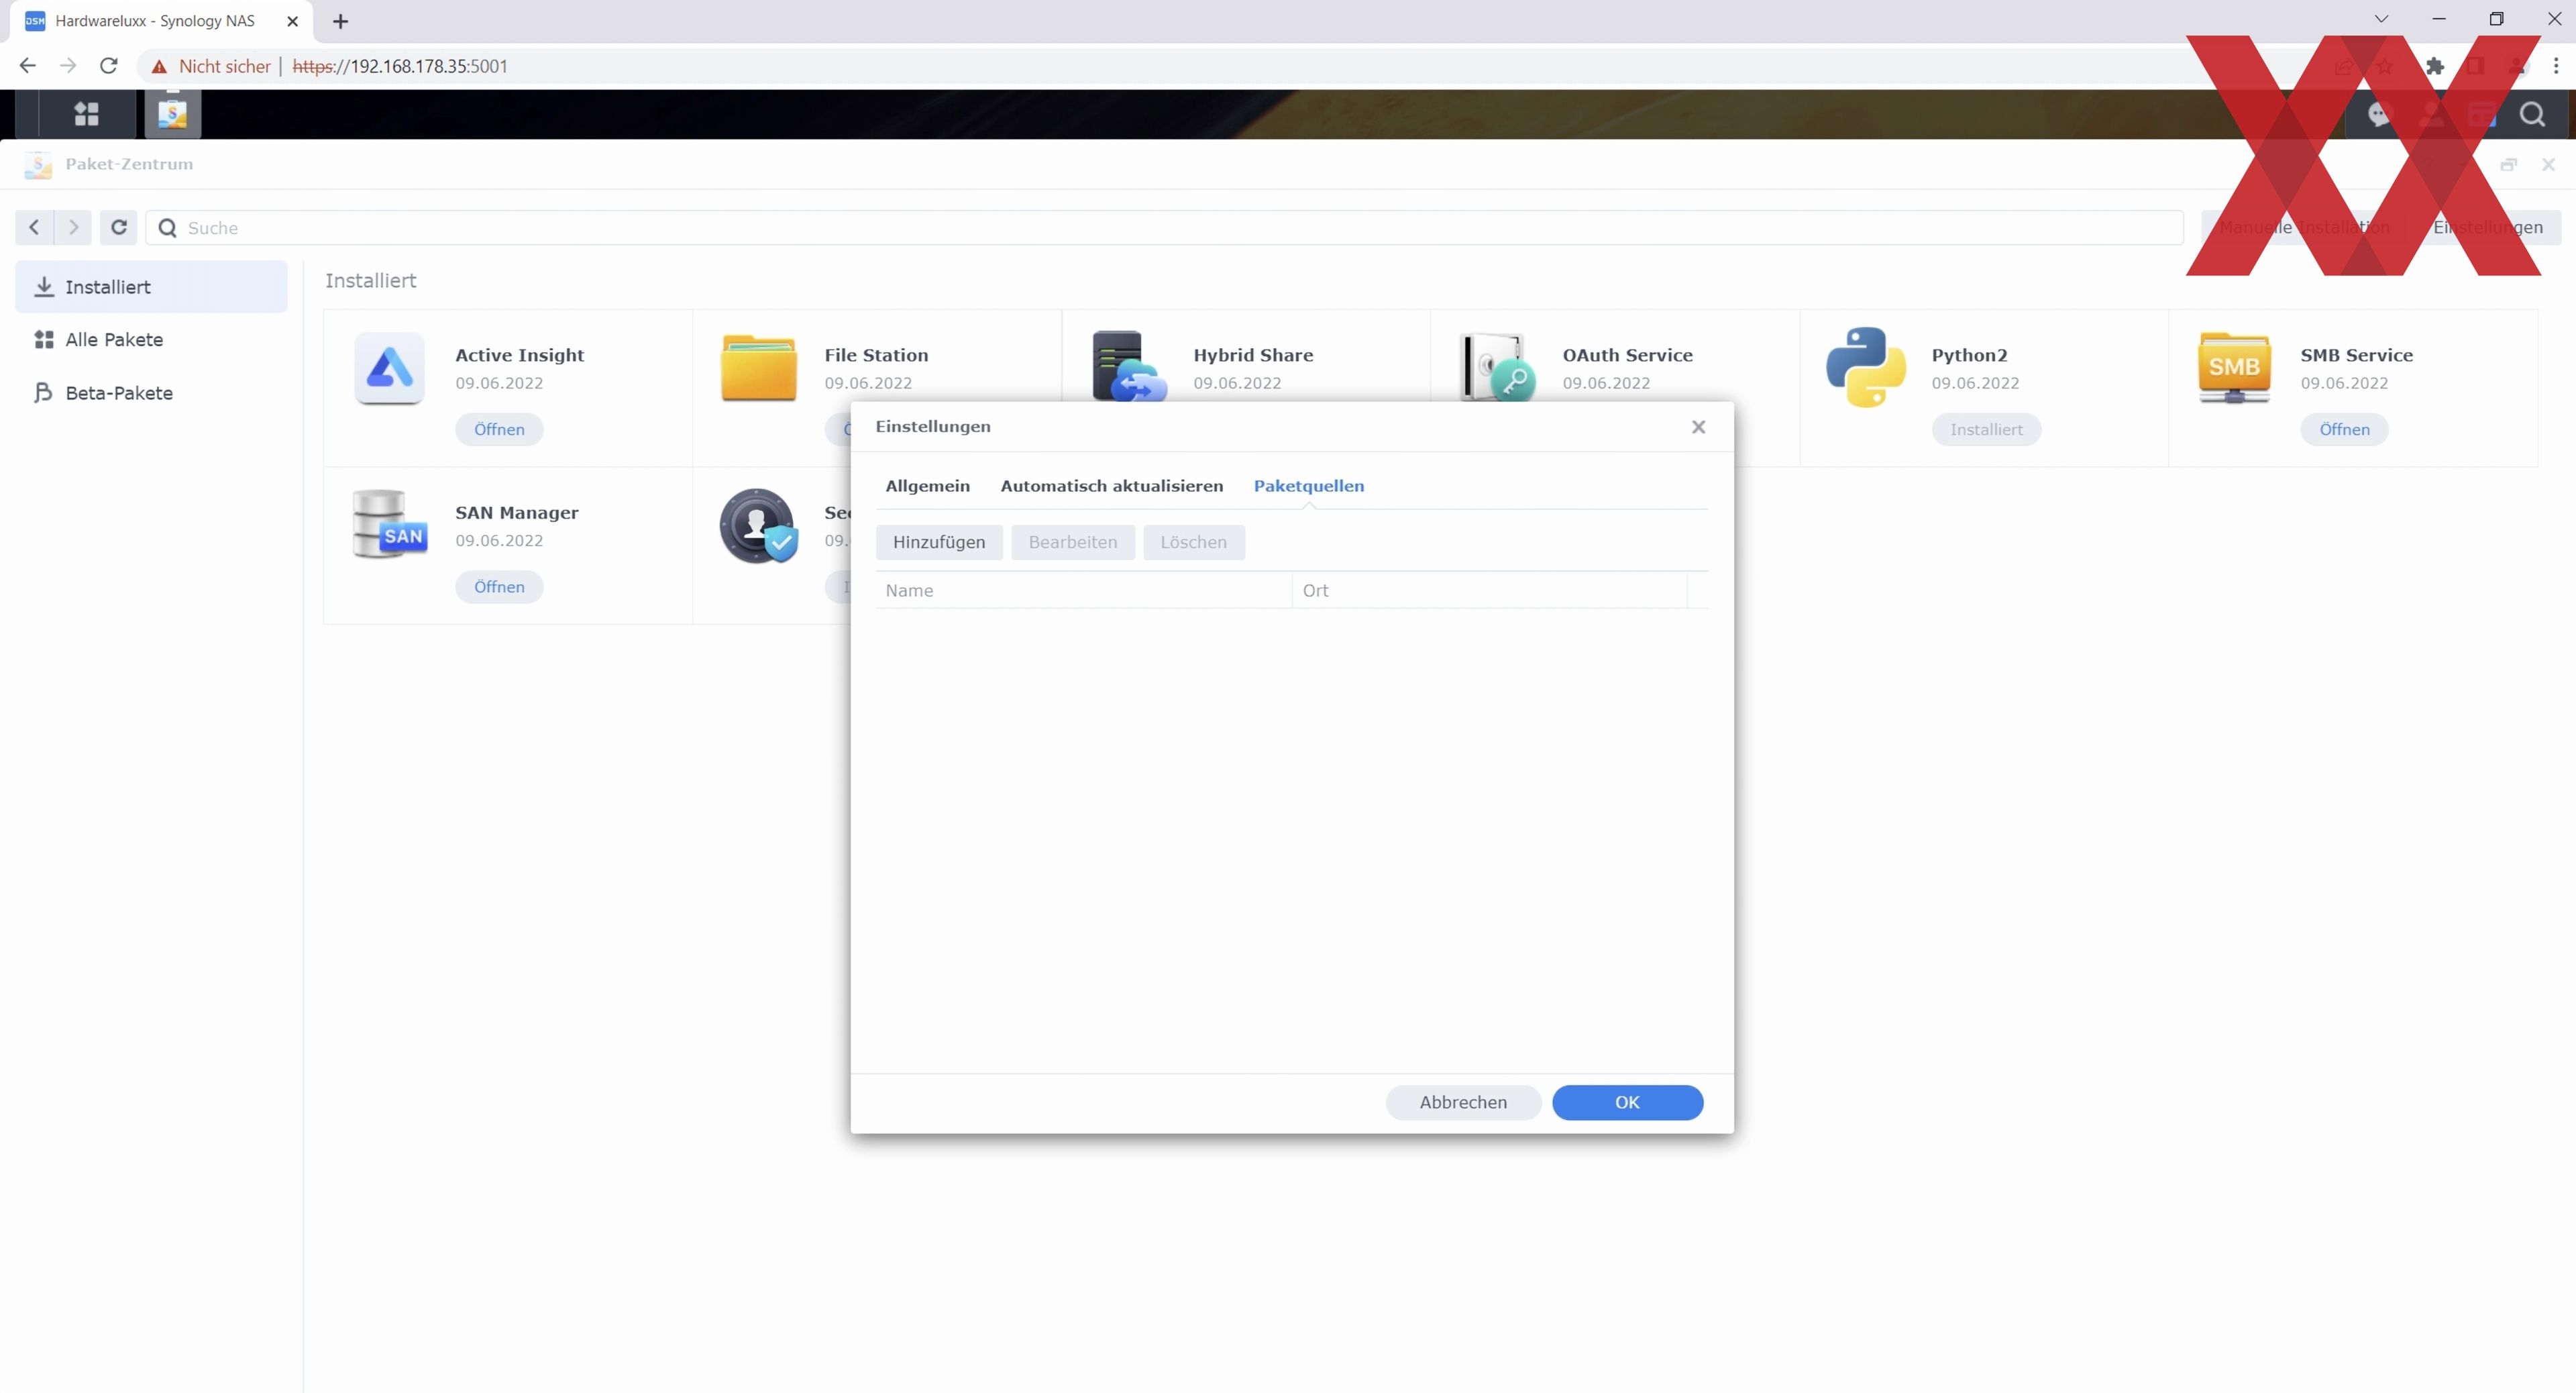Viewport: 2576px width, 1393px height.
Task: Open a new browser tab
Action: click(340, 21)
